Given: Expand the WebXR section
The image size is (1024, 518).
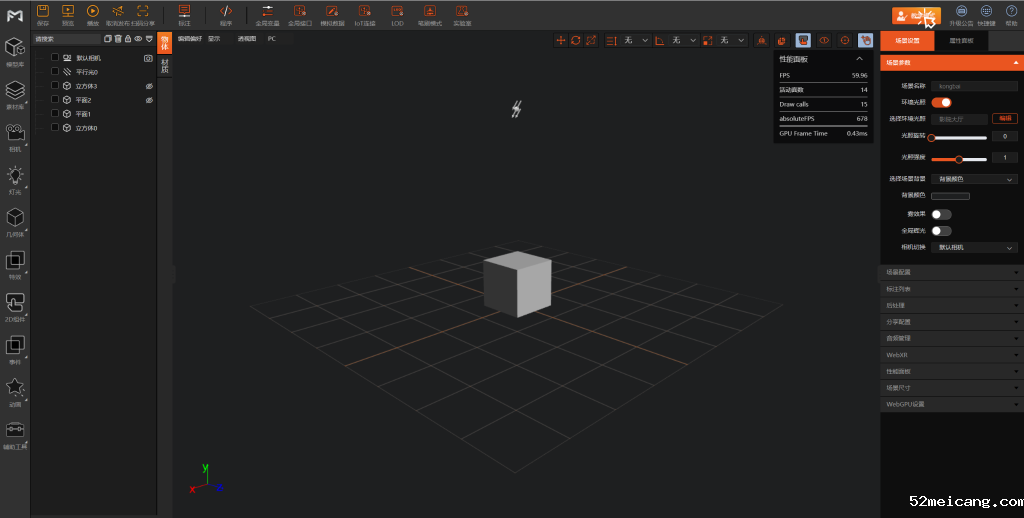Looking at the screenshot, I should pos(951,355).
